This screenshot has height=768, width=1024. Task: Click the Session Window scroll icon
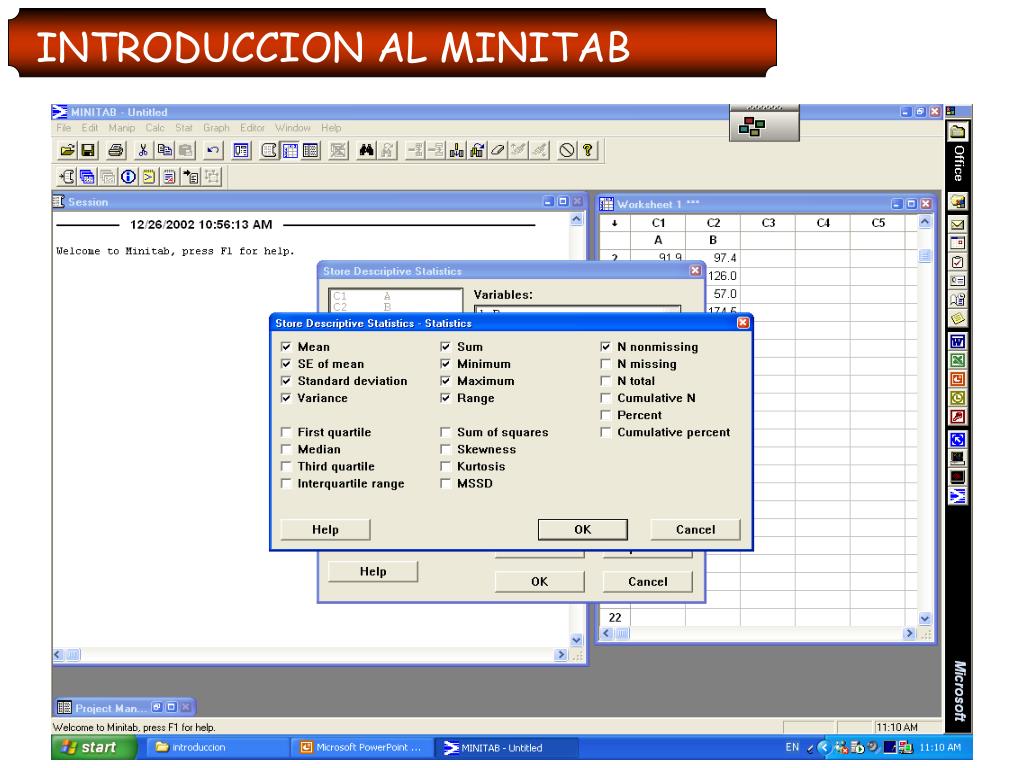pyautogui.click(x=269, y=151)
